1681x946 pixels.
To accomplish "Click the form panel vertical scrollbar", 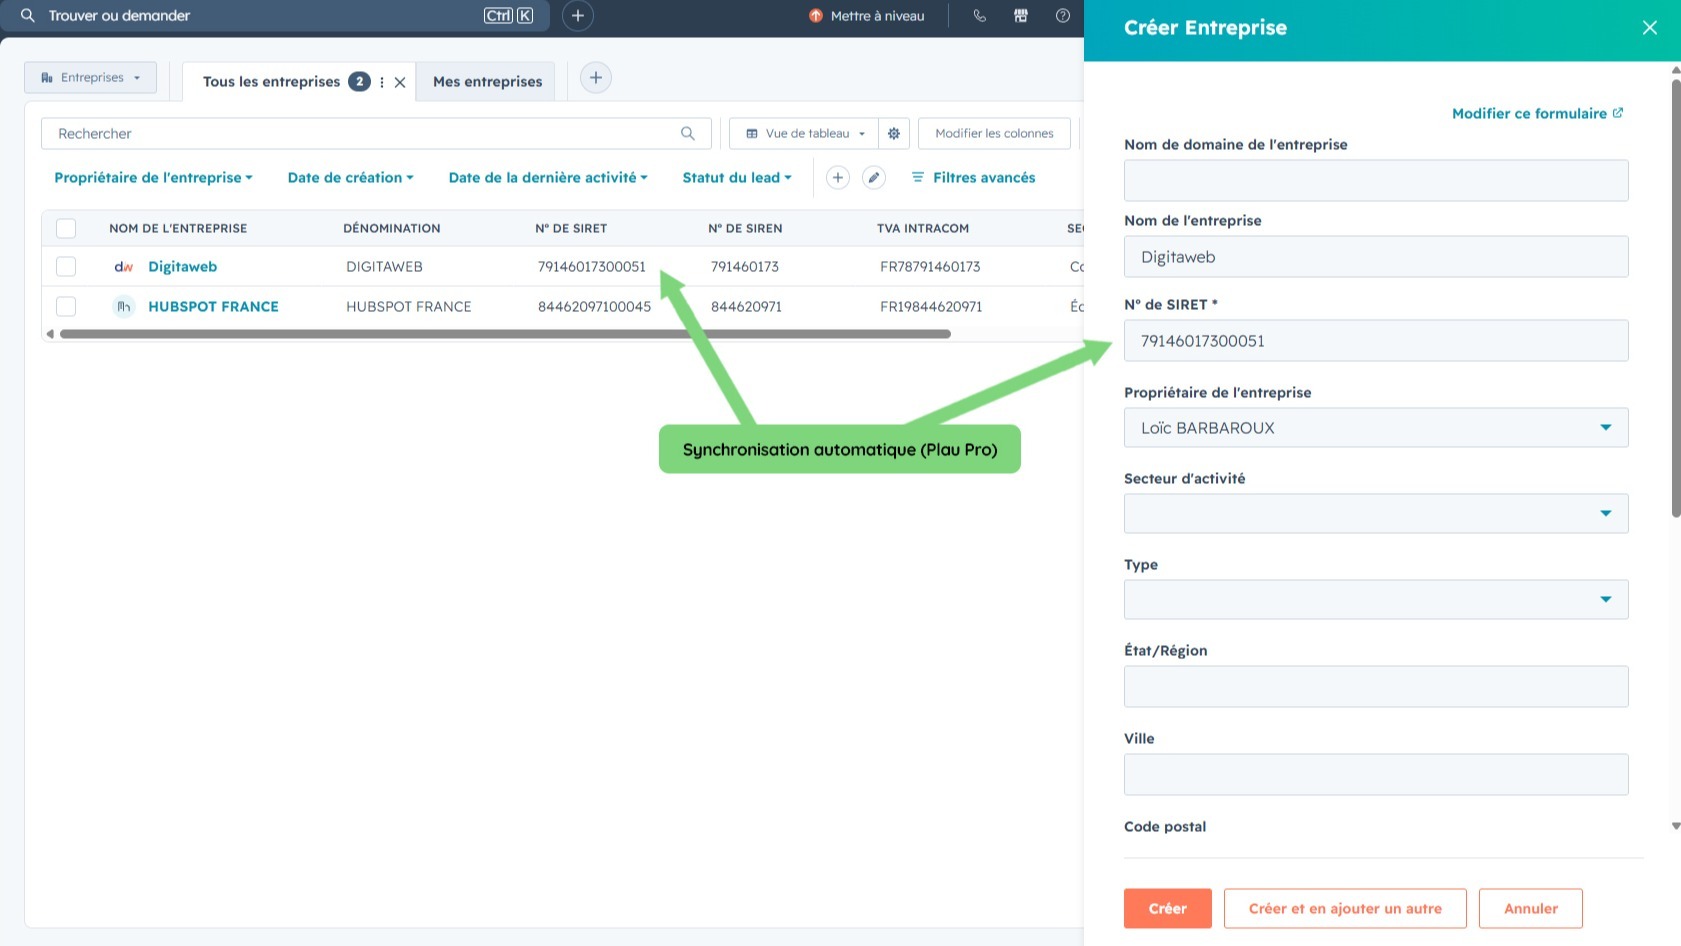I will coord(1676,297).
